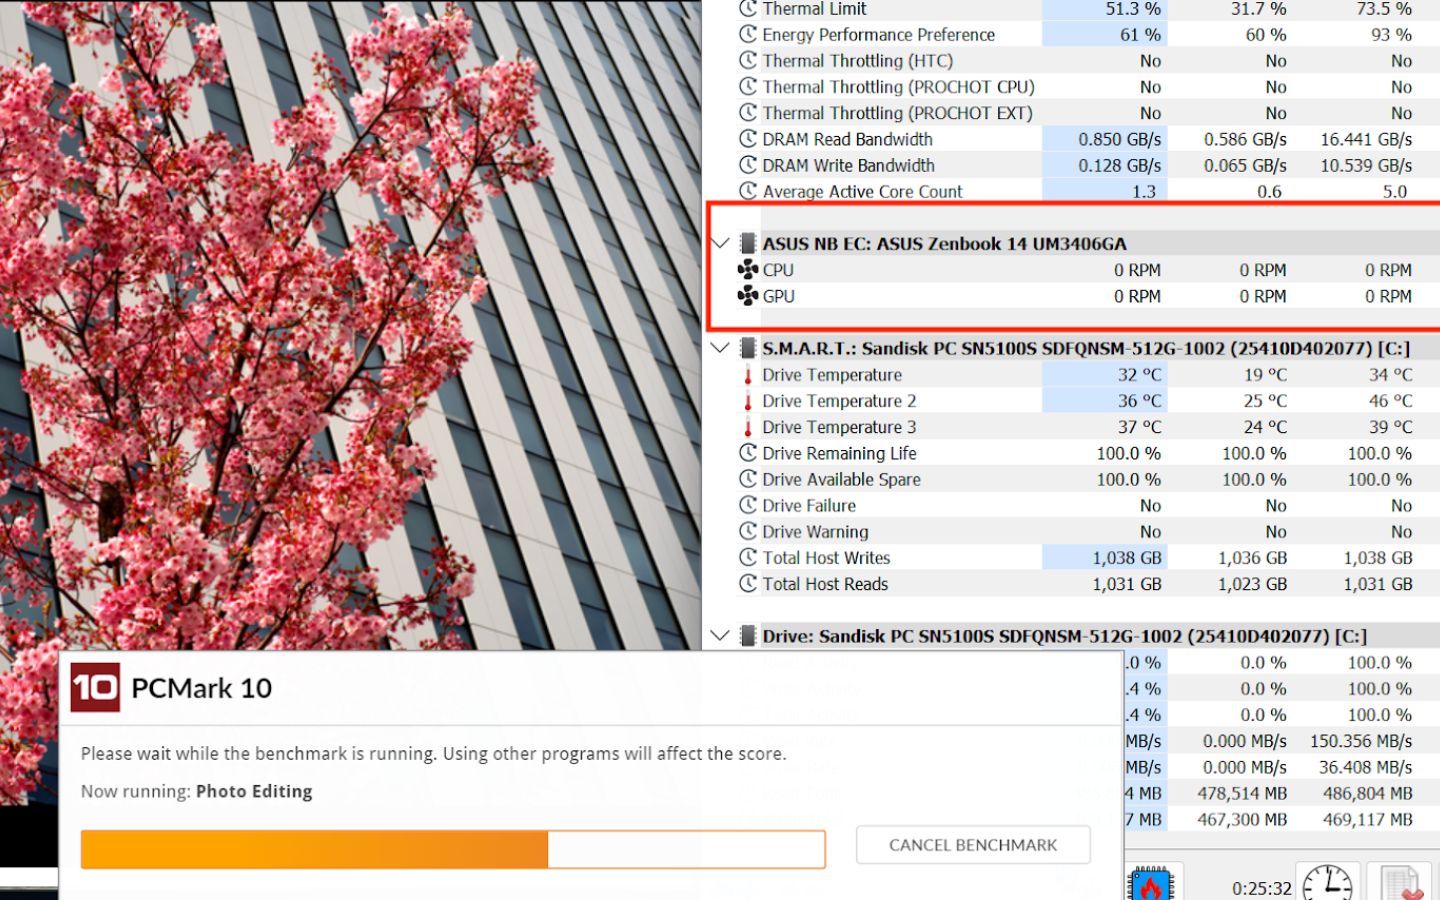The height and width of the screenshot is (900, 1440).
Task: Click the 1,023 GB minimum host reads value
Action: [x=1252, y=584]
